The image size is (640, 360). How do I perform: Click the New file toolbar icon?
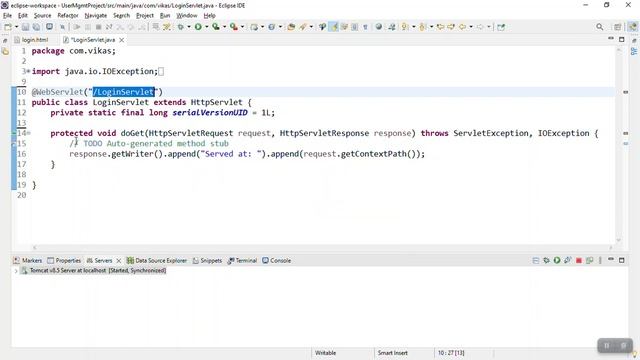pos(8,27)
